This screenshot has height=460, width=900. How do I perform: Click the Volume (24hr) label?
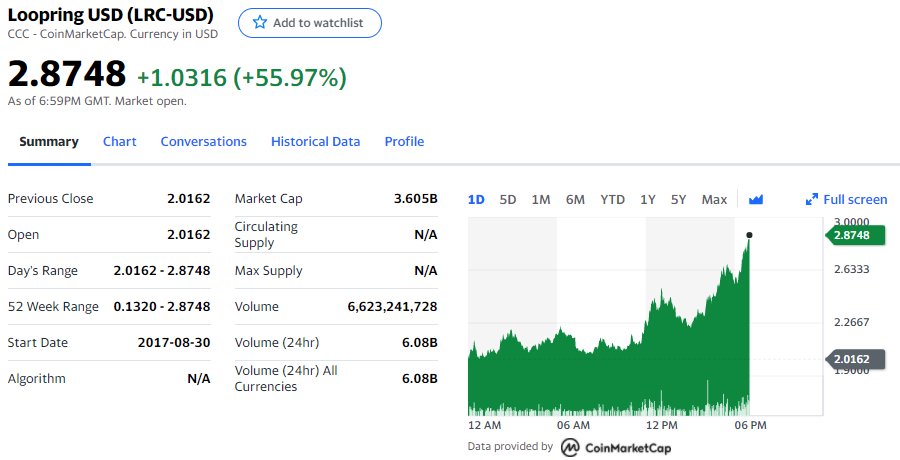tap(277, 343)
